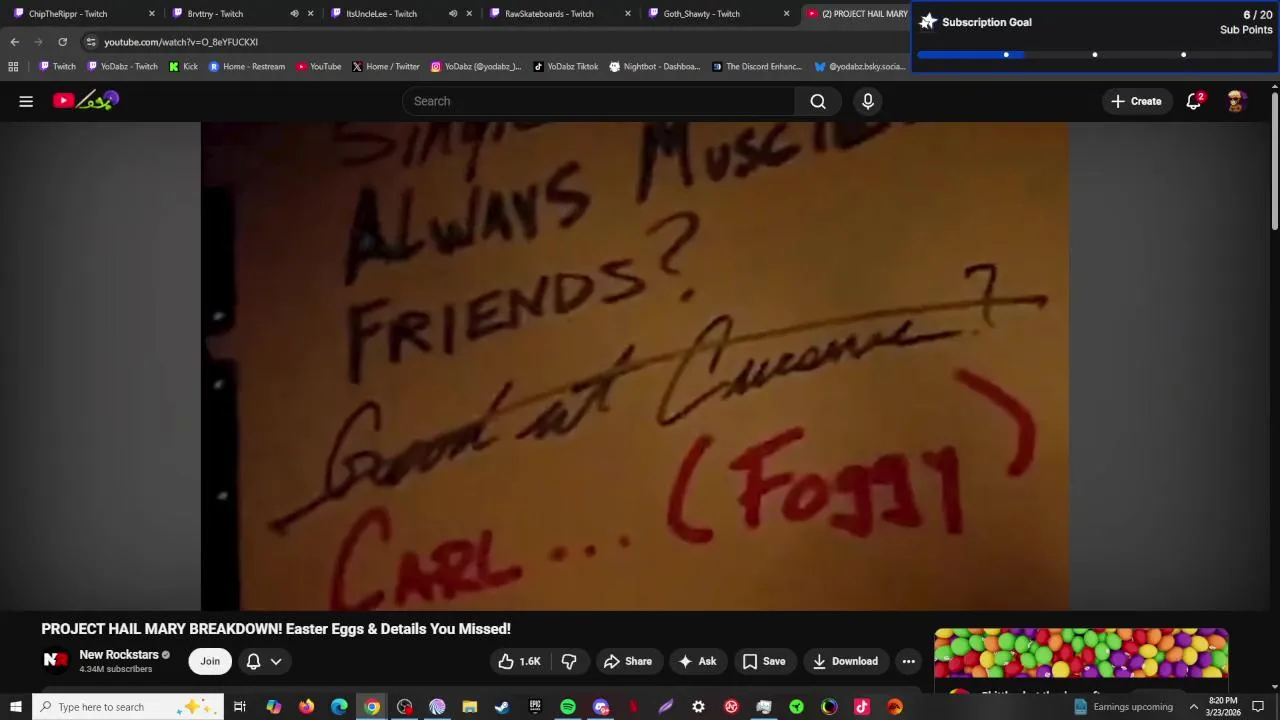Open the Windows Start menu

pyautogui.click(x=15, y=707)
